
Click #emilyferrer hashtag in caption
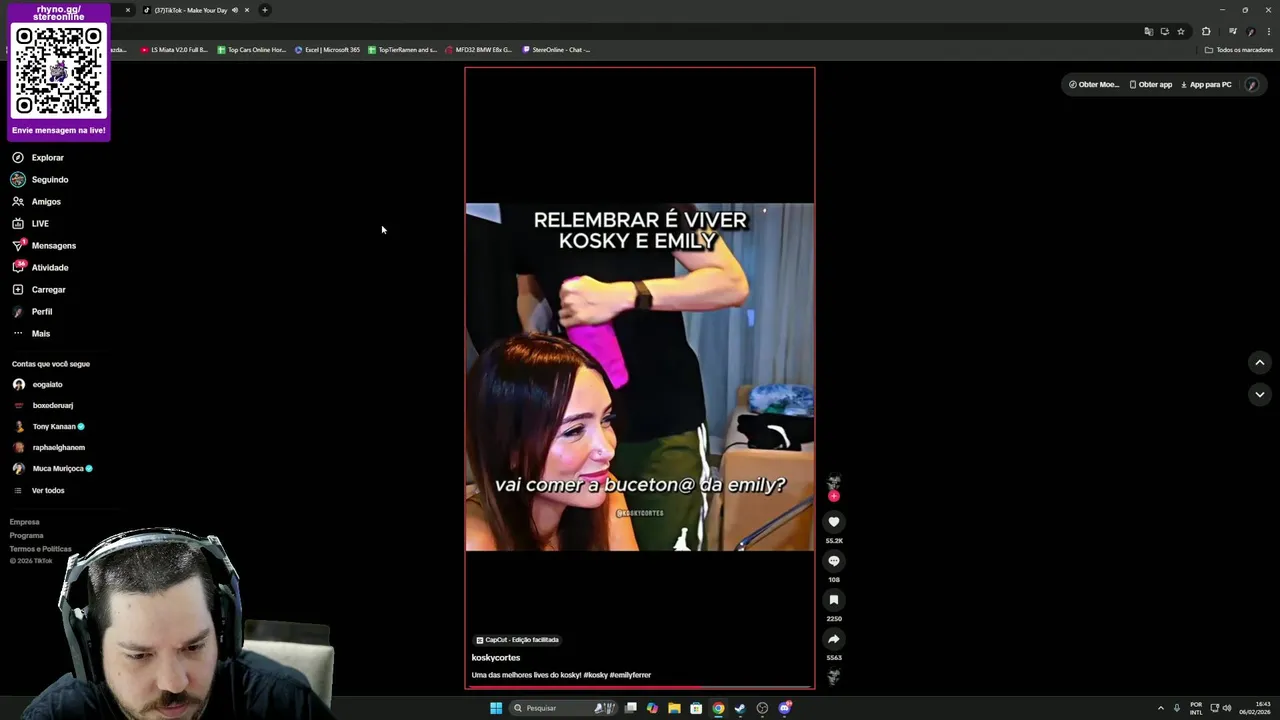(x=630, y=675)
